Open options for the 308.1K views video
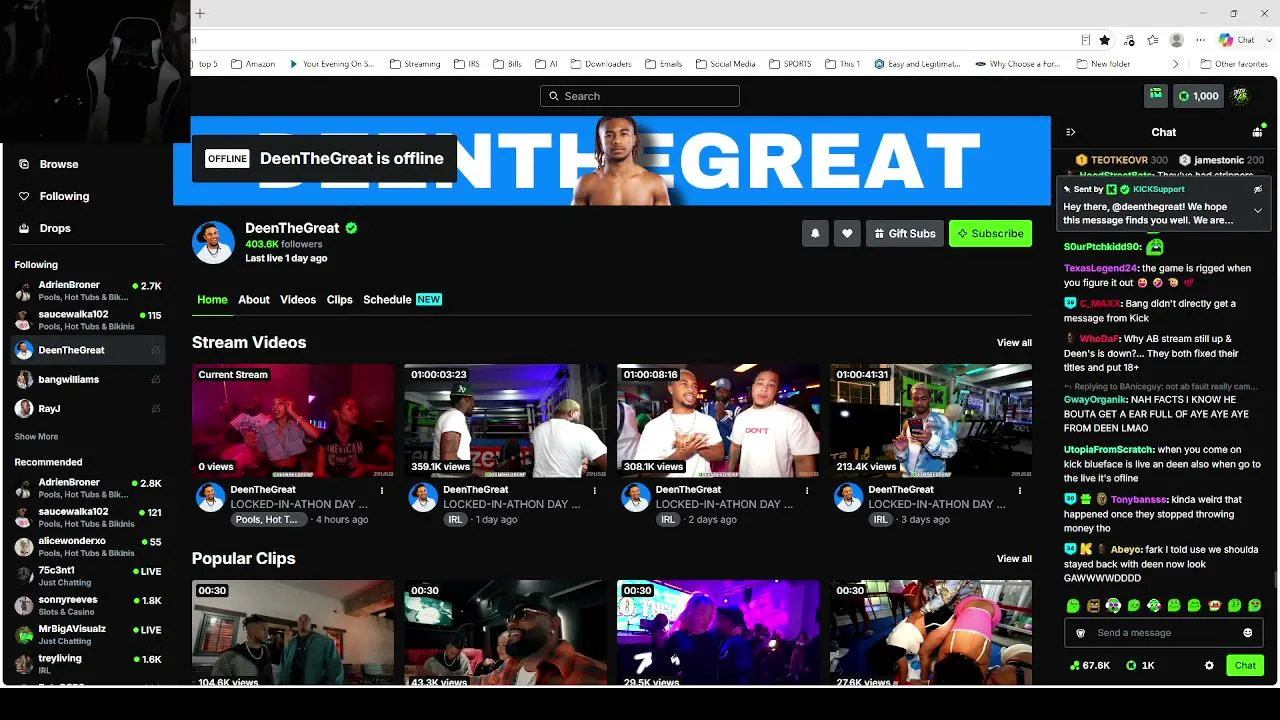The image size is (1280, 720). 807,490
